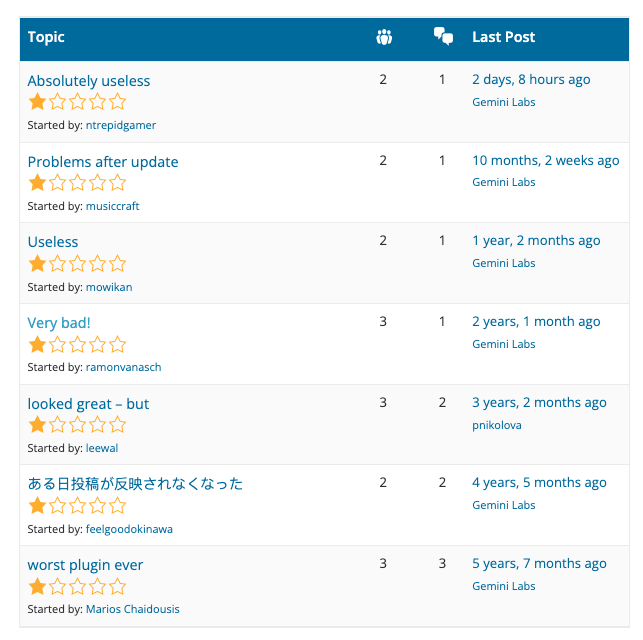Click the star rating under 'worst plugin ever'

pyautogui.click(x=77, y=586)
